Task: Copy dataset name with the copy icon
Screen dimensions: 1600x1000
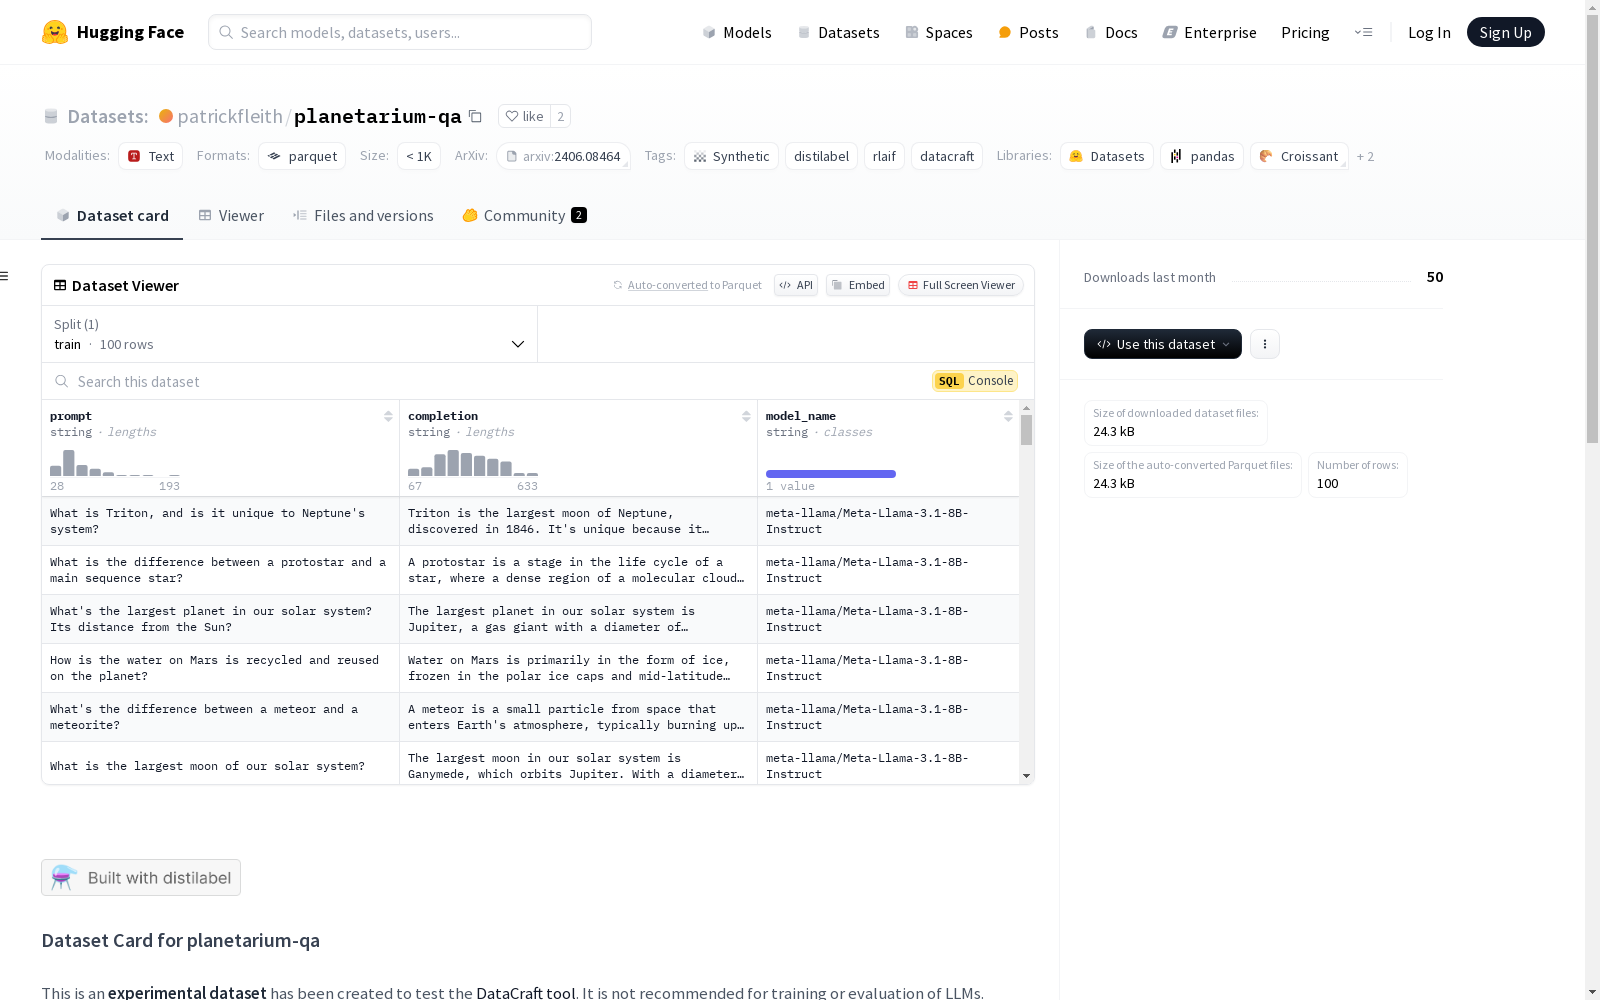Action: (x=476, y=116)
